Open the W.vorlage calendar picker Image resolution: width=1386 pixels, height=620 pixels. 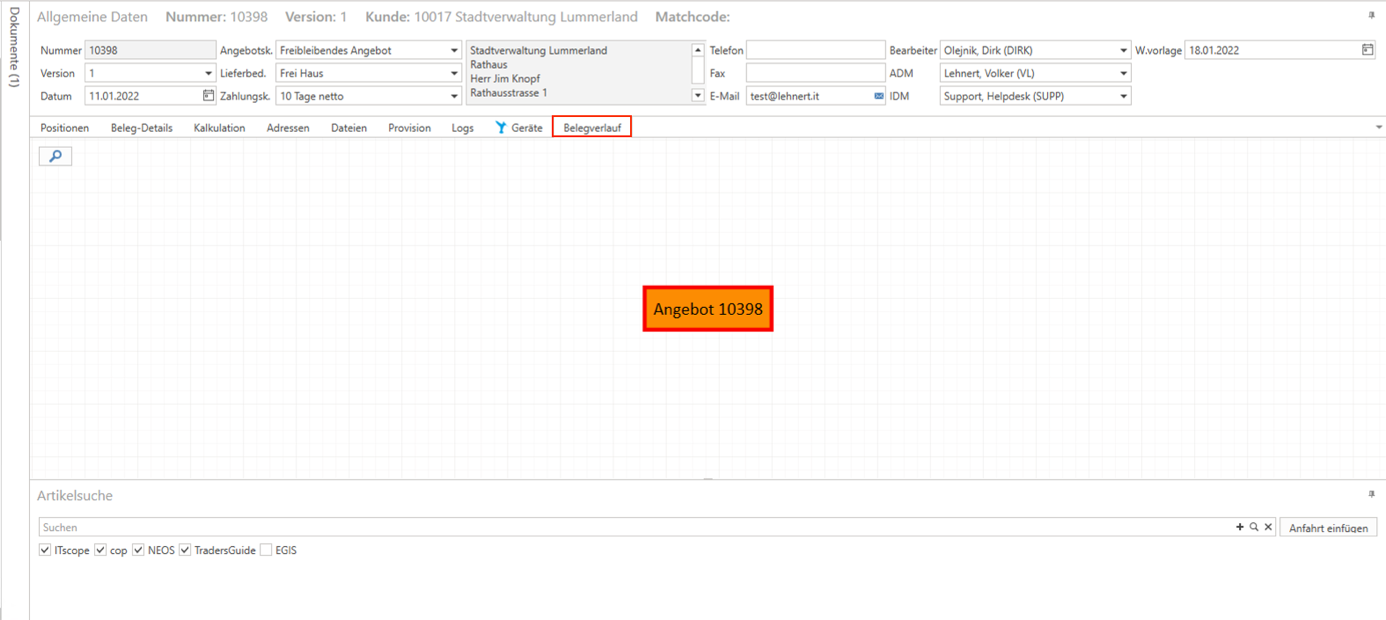(x=1367, y=50)
